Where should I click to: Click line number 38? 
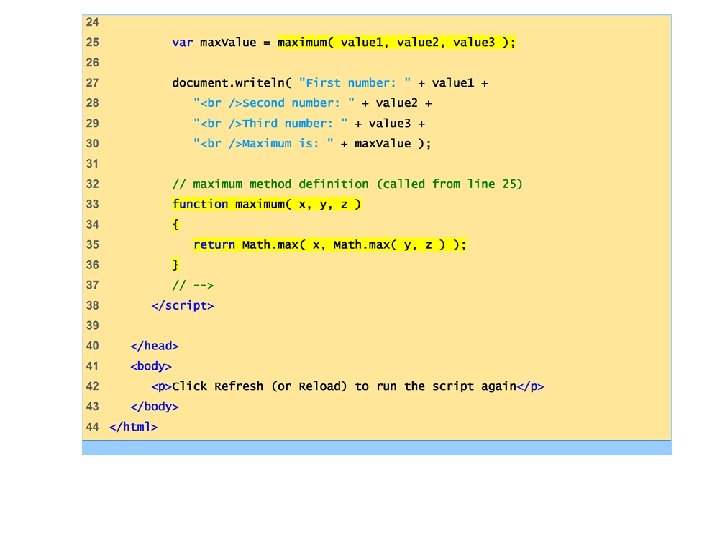point(92,305)
